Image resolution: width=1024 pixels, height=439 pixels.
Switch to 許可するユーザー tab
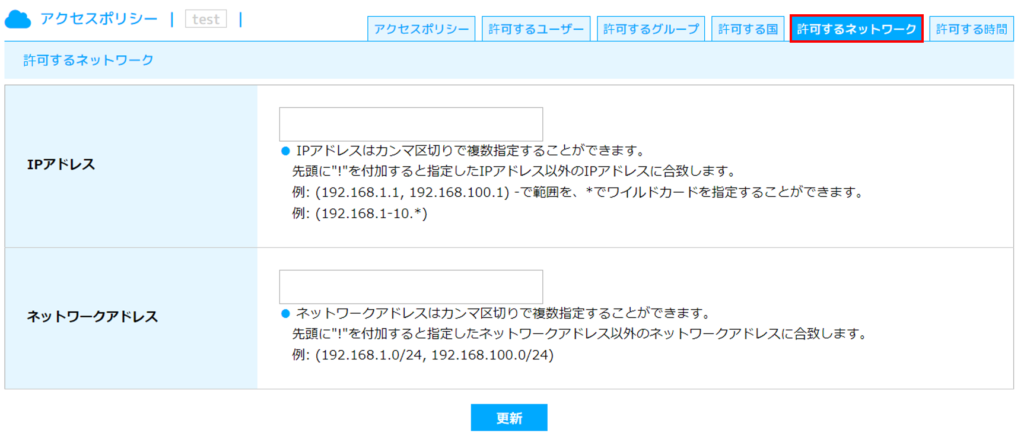pyautogui.click(x=536, y=29)
